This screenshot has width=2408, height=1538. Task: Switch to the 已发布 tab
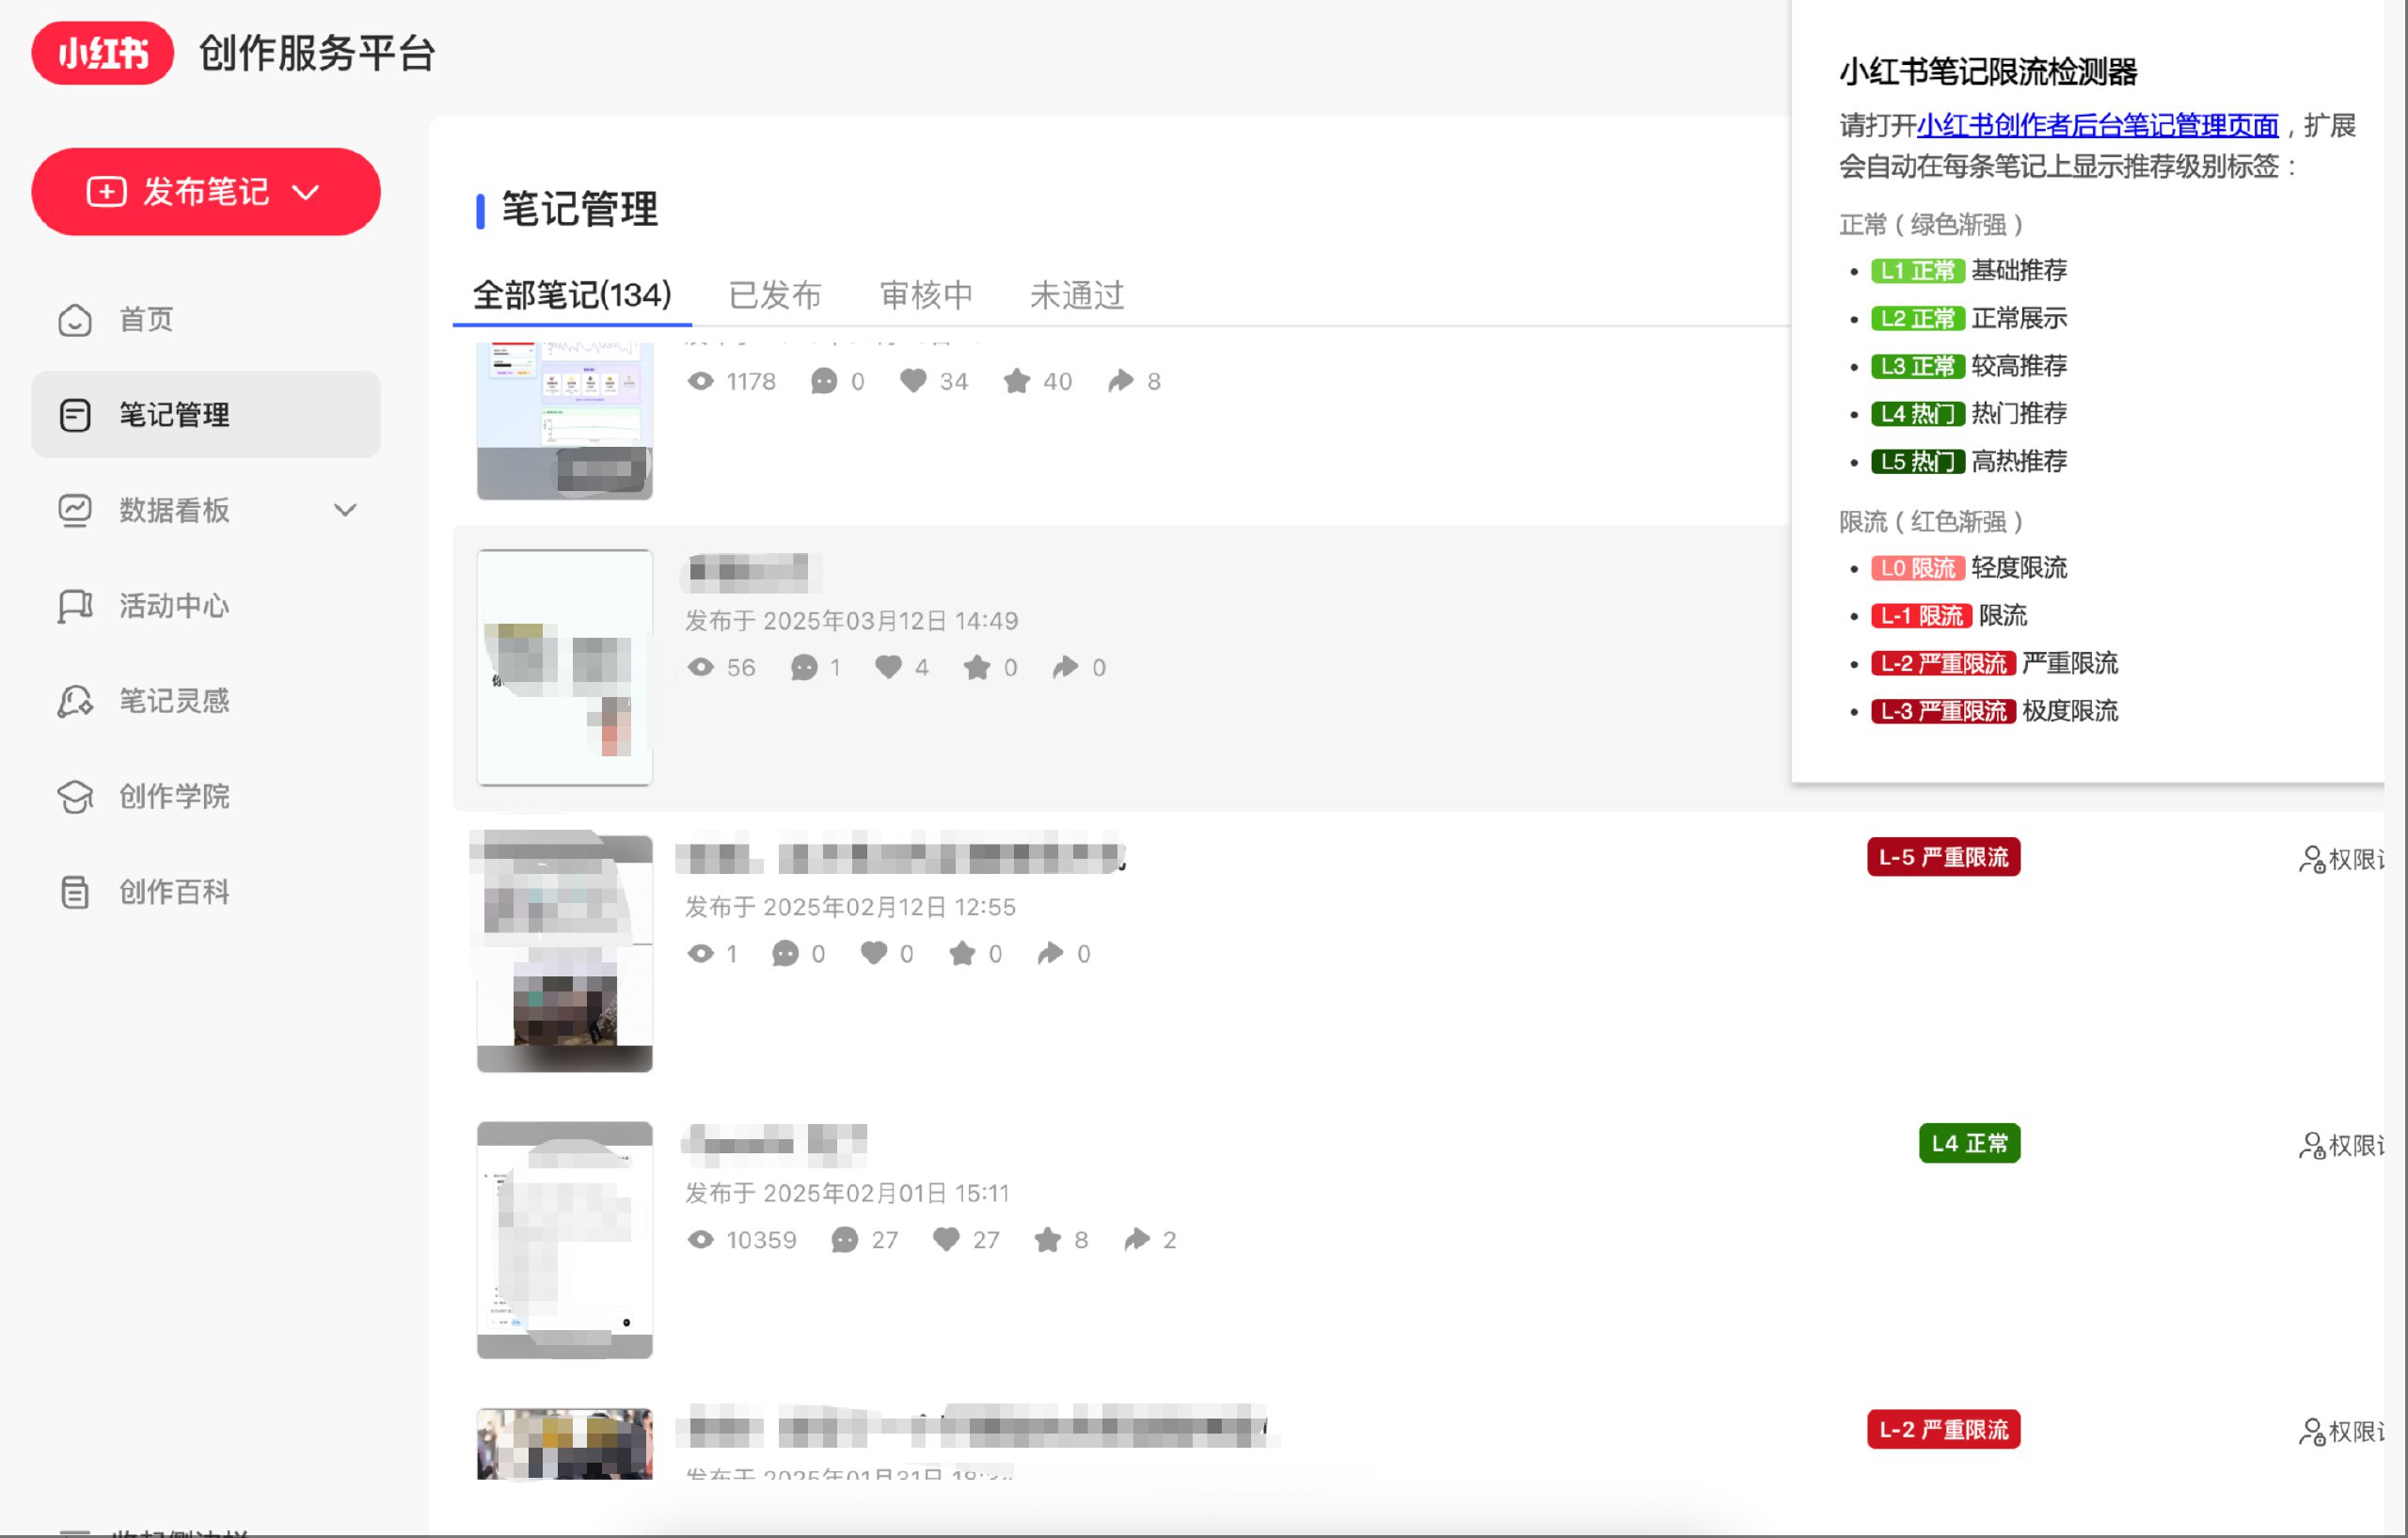775,295
